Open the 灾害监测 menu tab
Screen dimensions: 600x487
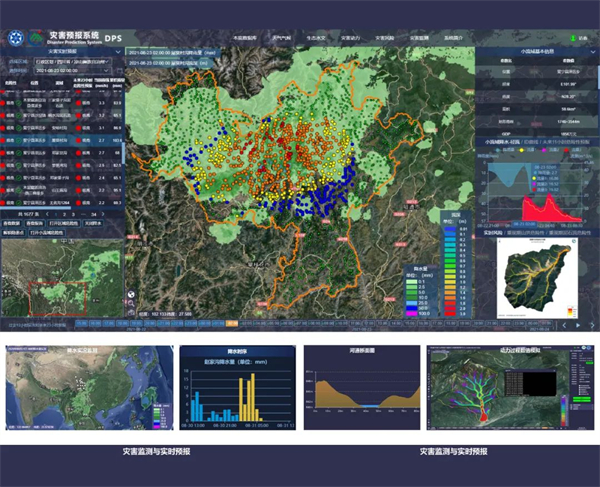(x=419, y=38)
